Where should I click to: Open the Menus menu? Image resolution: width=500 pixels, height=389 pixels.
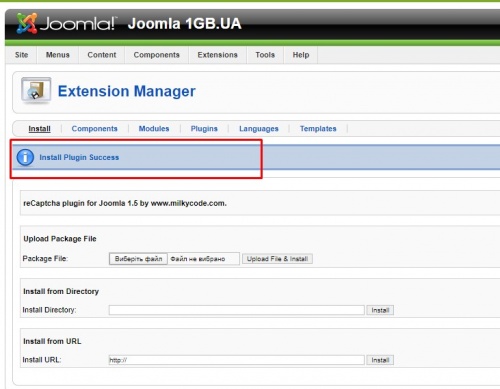click(x=58, y=55)
